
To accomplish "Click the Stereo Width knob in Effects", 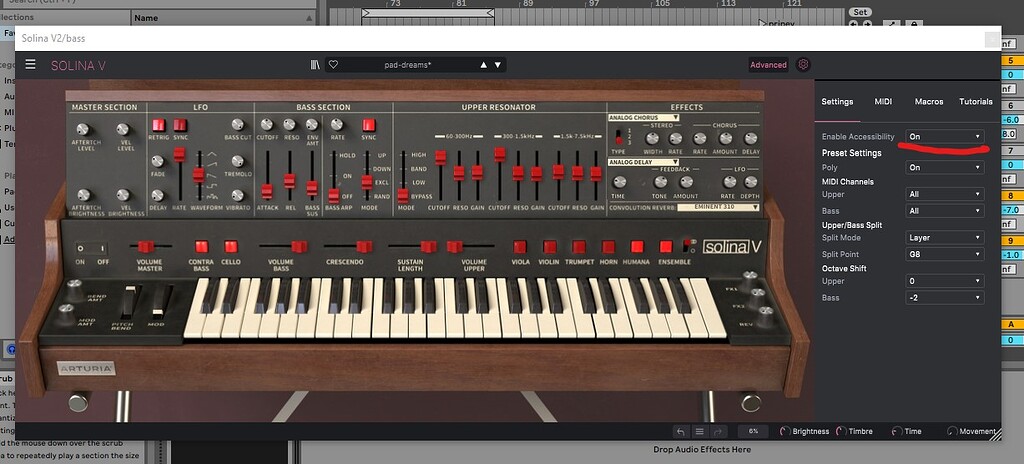I will [x=652, y=139].
